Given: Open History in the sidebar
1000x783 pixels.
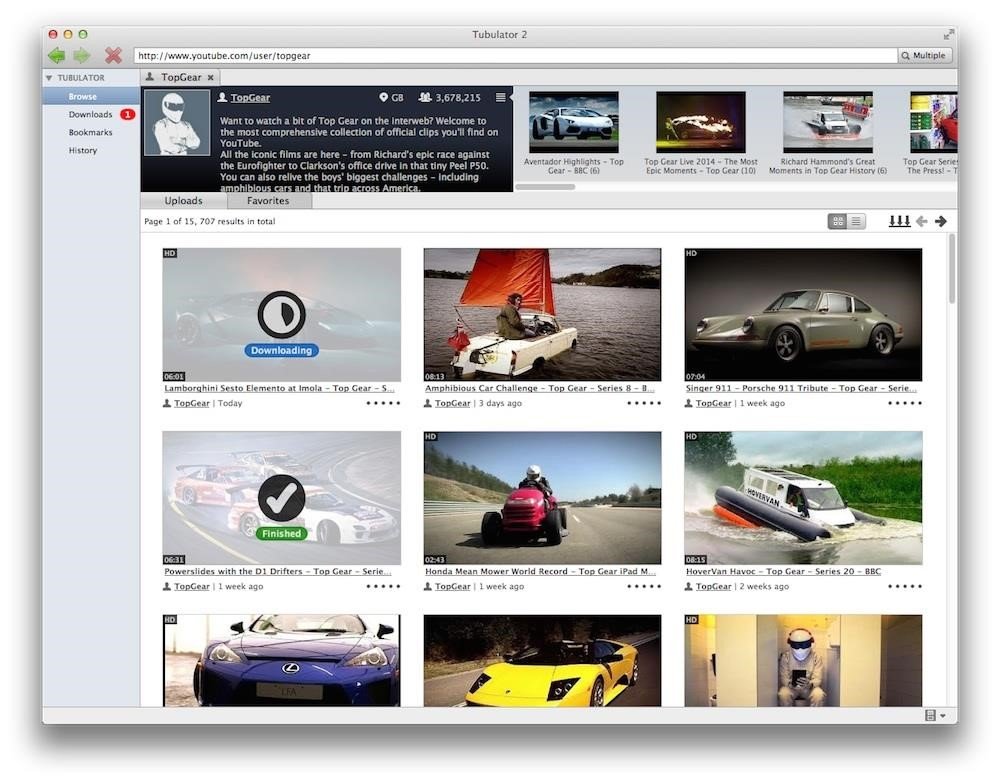Looking at the screenshot, I should pos(83,150).
